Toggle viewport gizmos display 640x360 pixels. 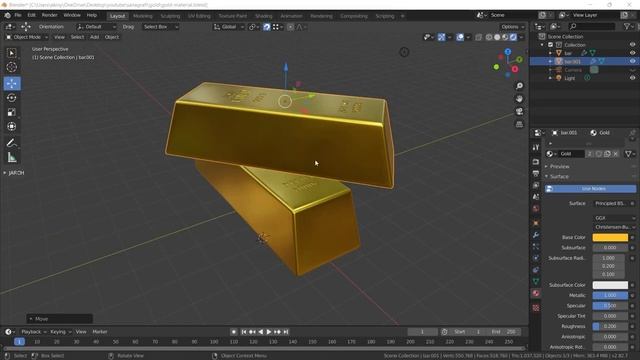point(441,37)
